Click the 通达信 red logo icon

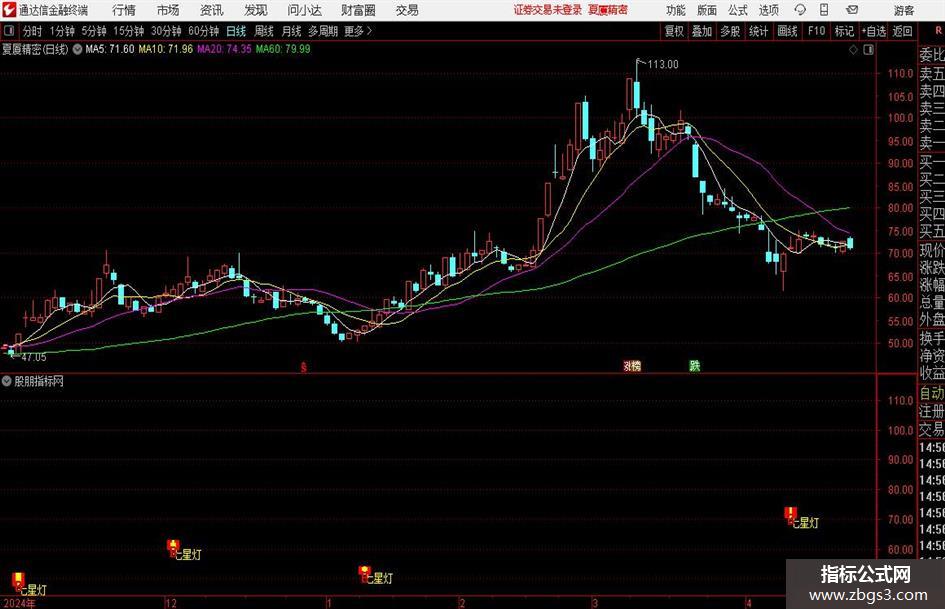(9, 10)
